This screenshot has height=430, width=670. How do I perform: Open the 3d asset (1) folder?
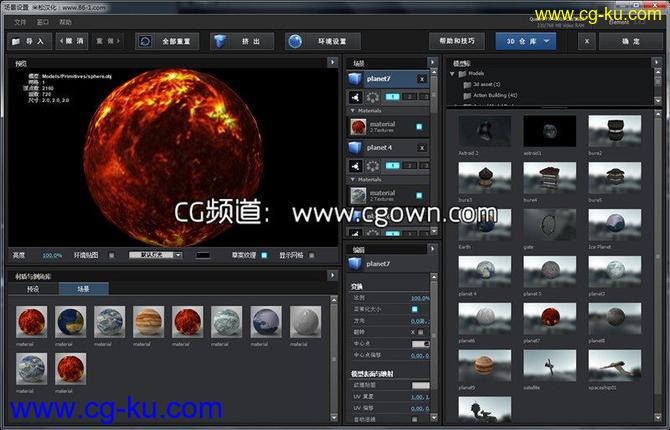click(x=482, y=84)
